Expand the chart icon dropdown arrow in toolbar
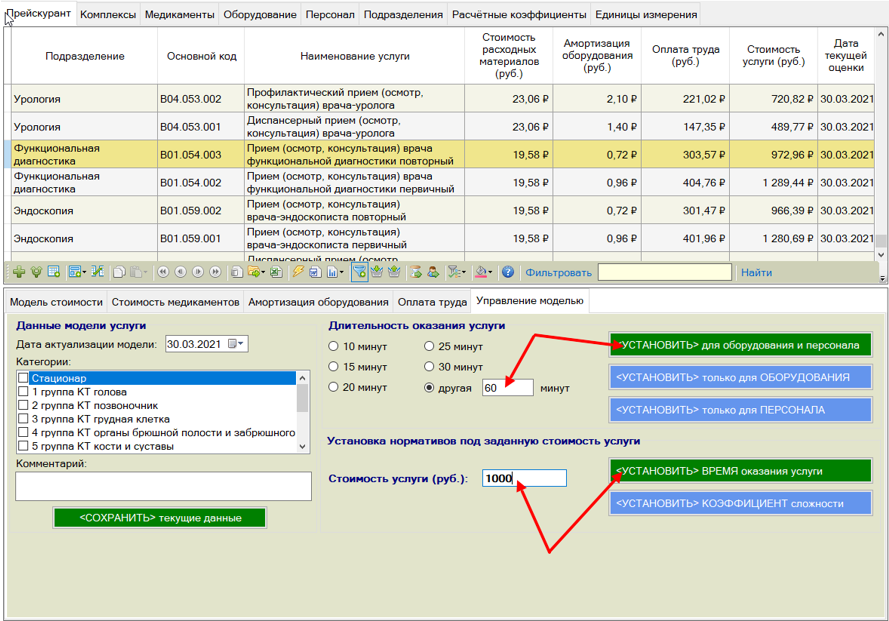 click(x=342, y=272)
